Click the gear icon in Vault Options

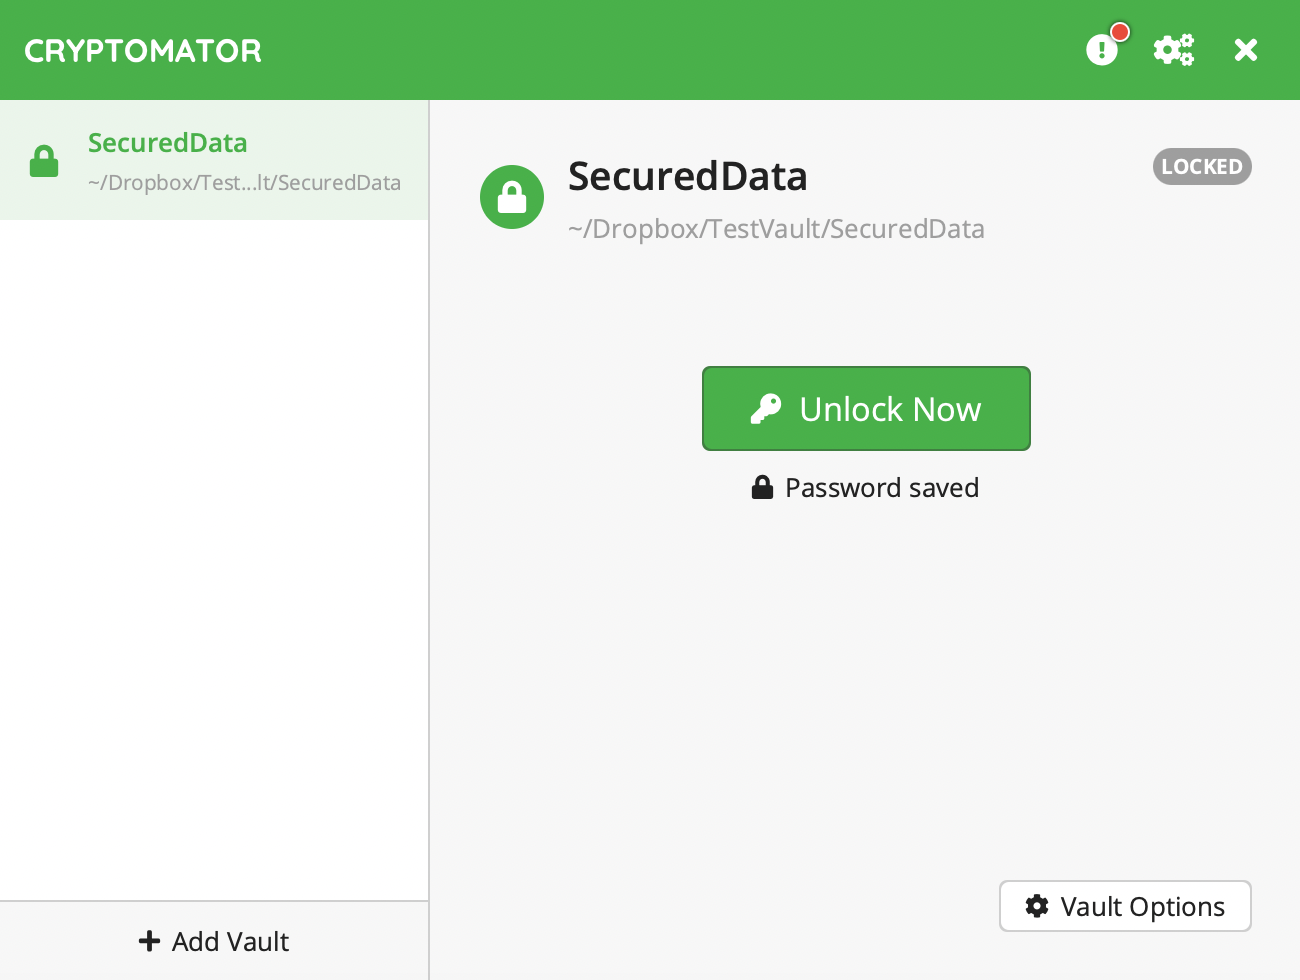point(1037,906)
